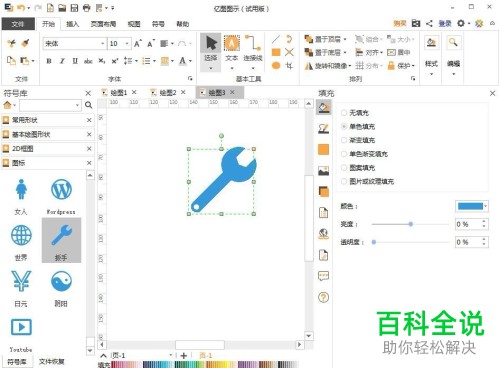Image resolution: width=500 pixels, height=368 pixels.
Task: Switch to the 页面布局 page layout tab
Action: 103,24
